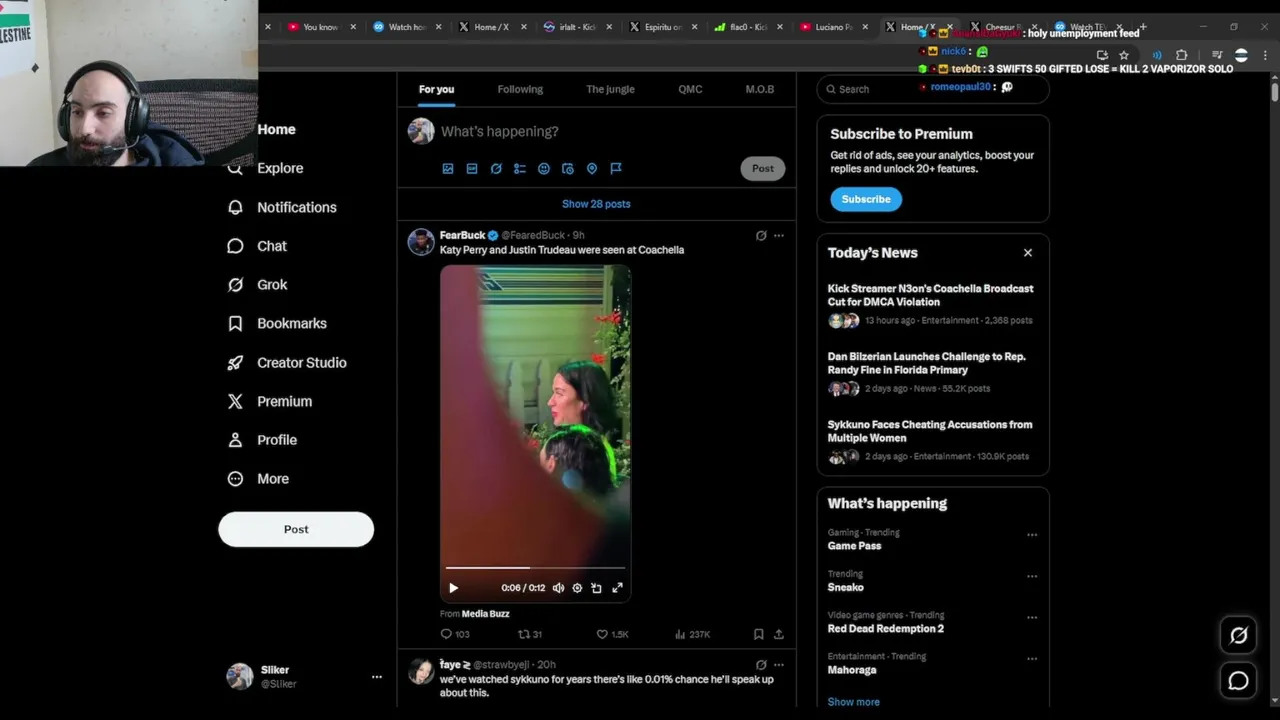Screen dimensions: 1280x720
Task: Open the Media Buzz source link
Action: pos(485,614)
